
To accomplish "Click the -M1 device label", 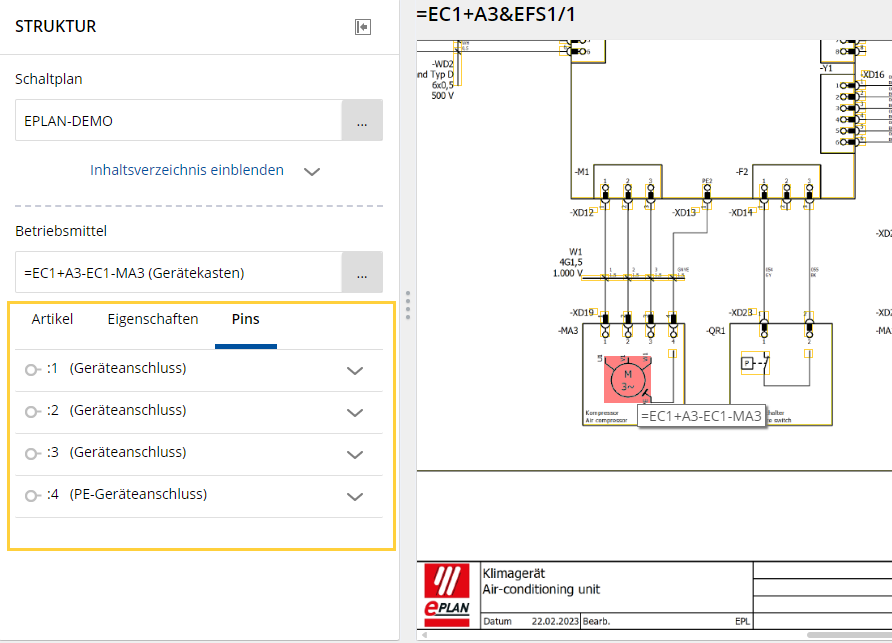I will coord(581,171).
